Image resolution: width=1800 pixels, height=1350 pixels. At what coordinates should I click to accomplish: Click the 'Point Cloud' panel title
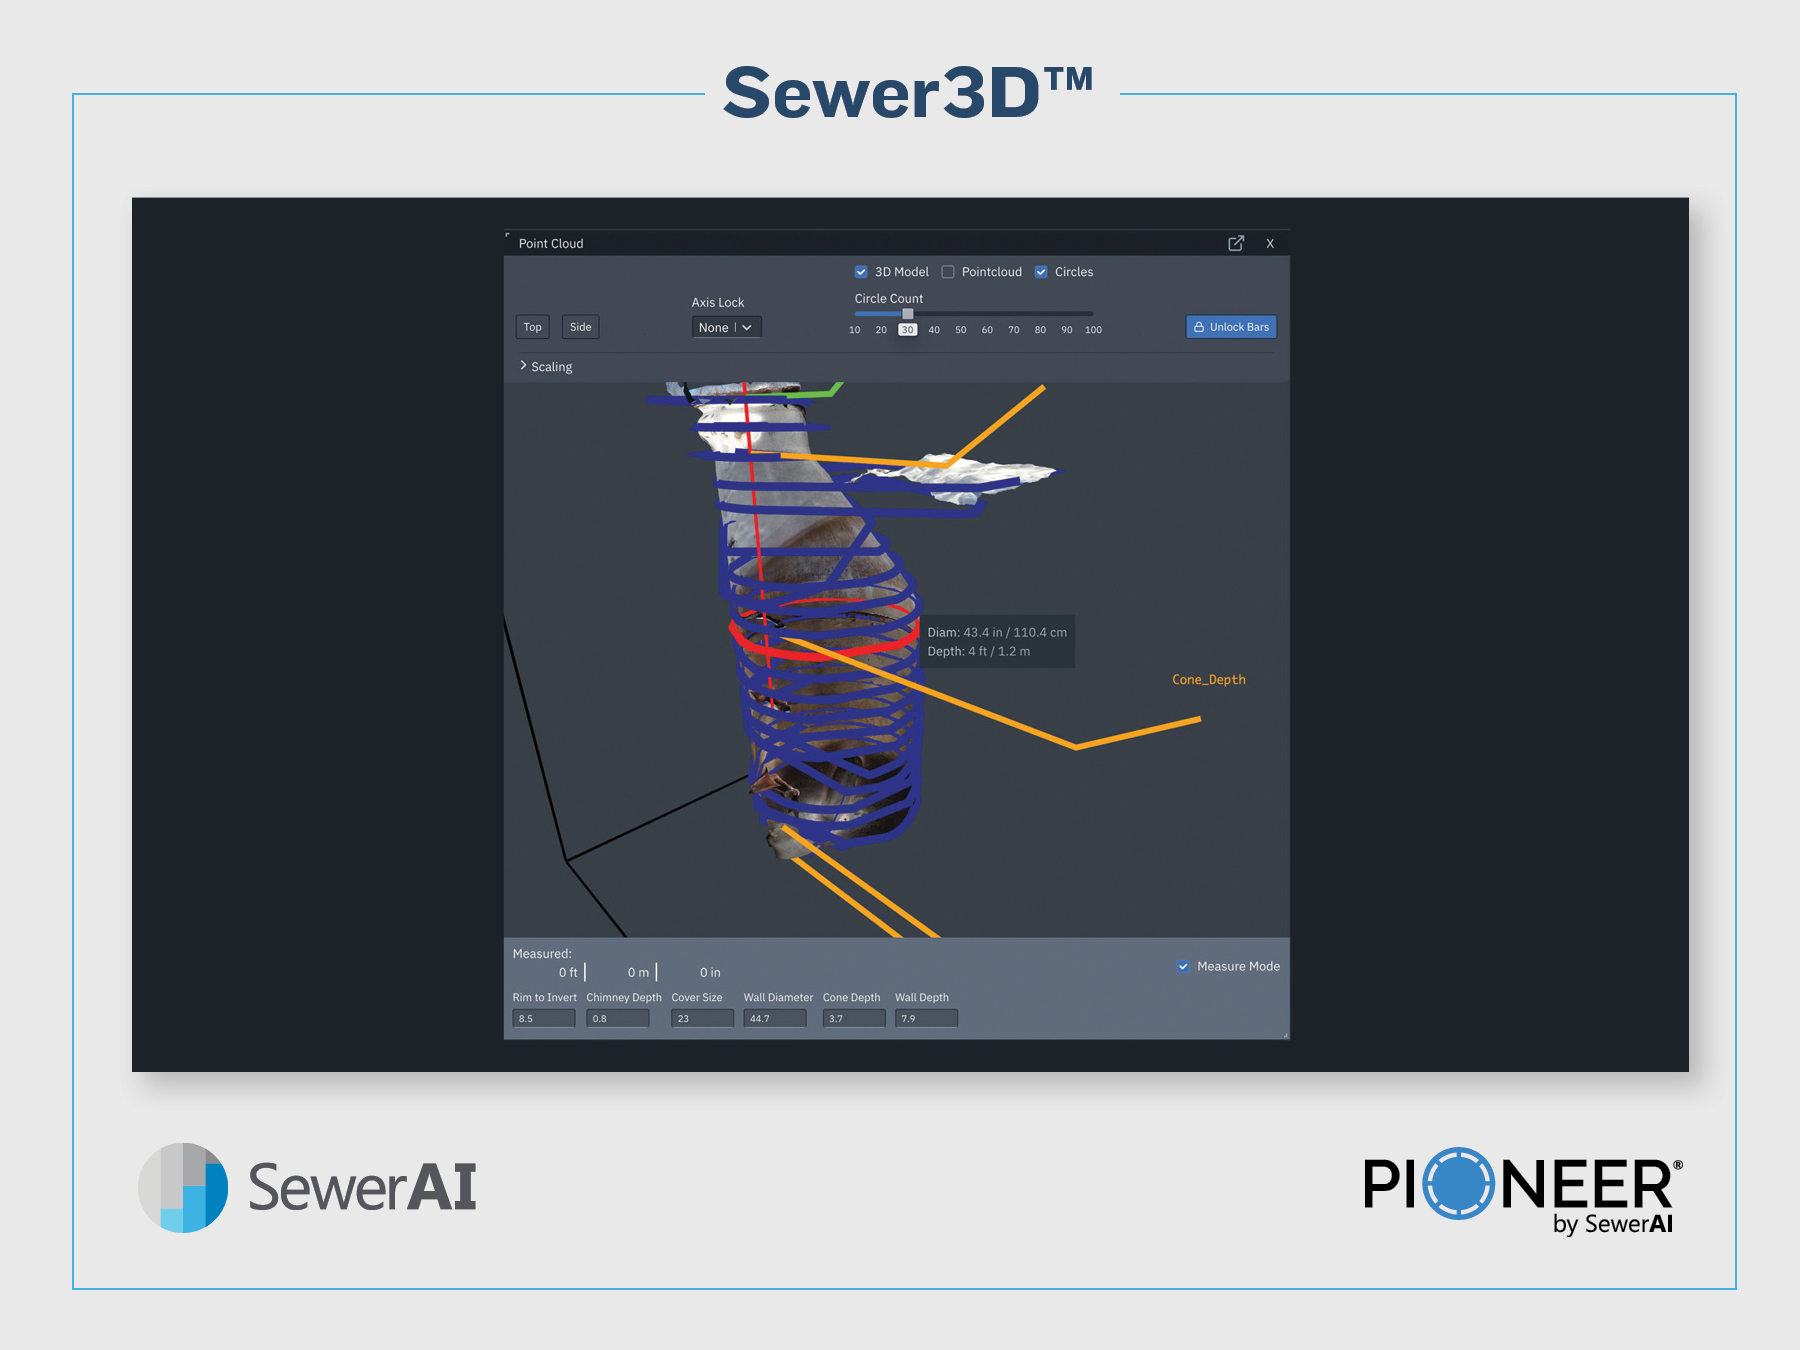pyautogui.click(x=551, y=243)
